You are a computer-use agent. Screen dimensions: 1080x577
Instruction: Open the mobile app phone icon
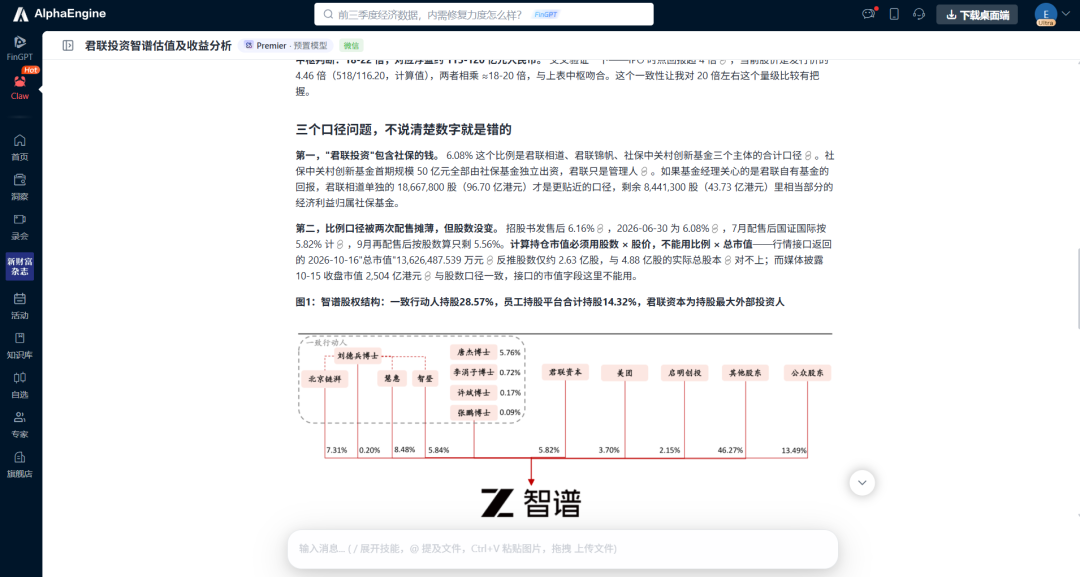click(894, 14)
